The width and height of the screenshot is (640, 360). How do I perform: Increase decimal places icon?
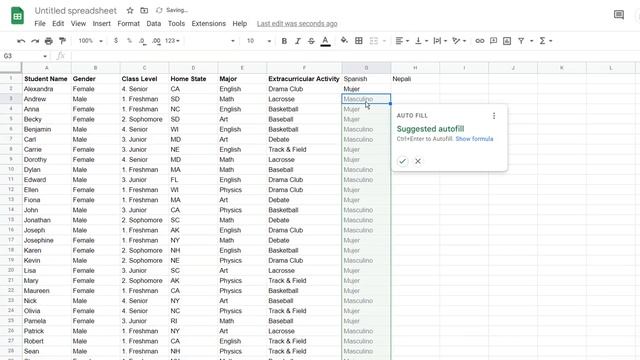pyautogui.click(x=156, y=41)
